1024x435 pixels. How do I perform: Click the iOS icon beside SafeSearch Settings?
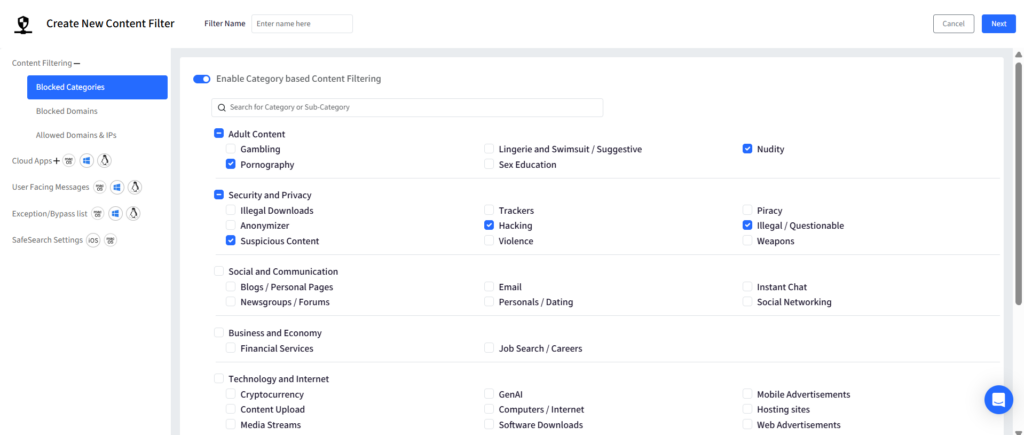pos(93,240)
